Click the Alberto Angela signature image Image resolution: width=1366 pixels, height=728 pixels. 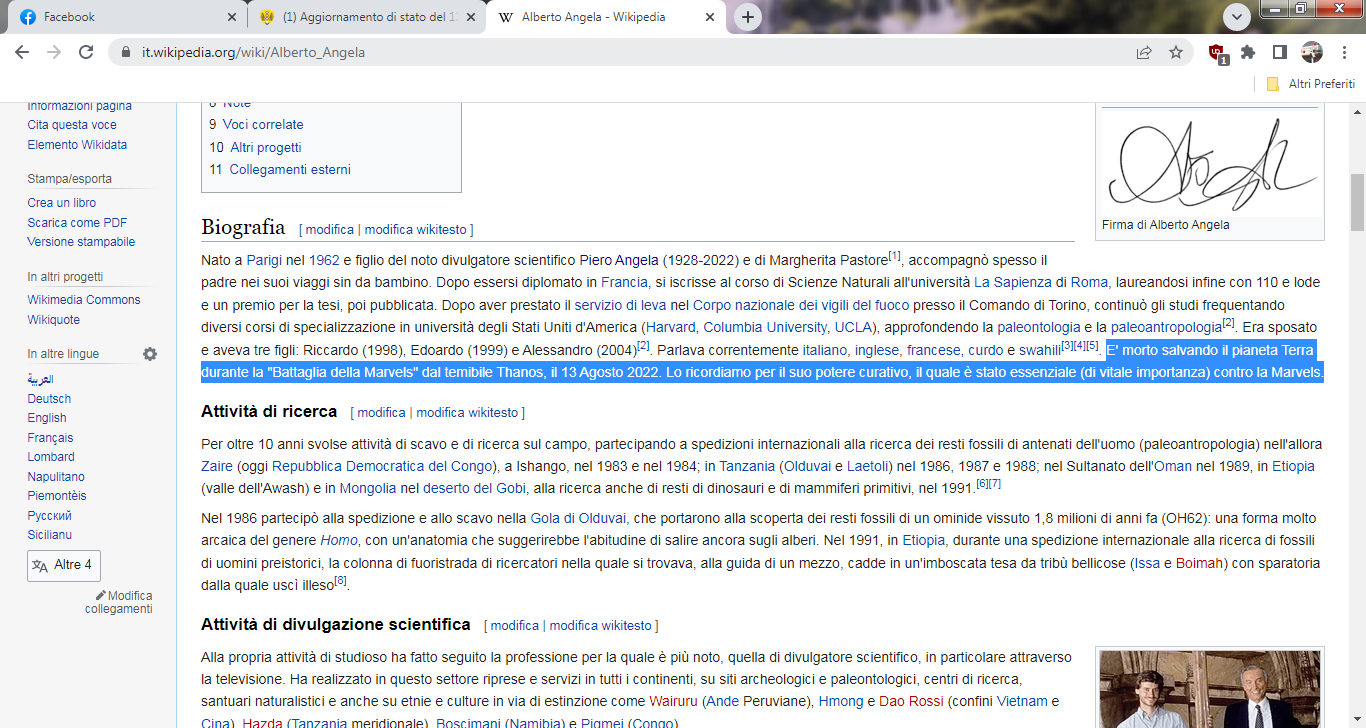pyautogui.click(x=1210, y=162)
